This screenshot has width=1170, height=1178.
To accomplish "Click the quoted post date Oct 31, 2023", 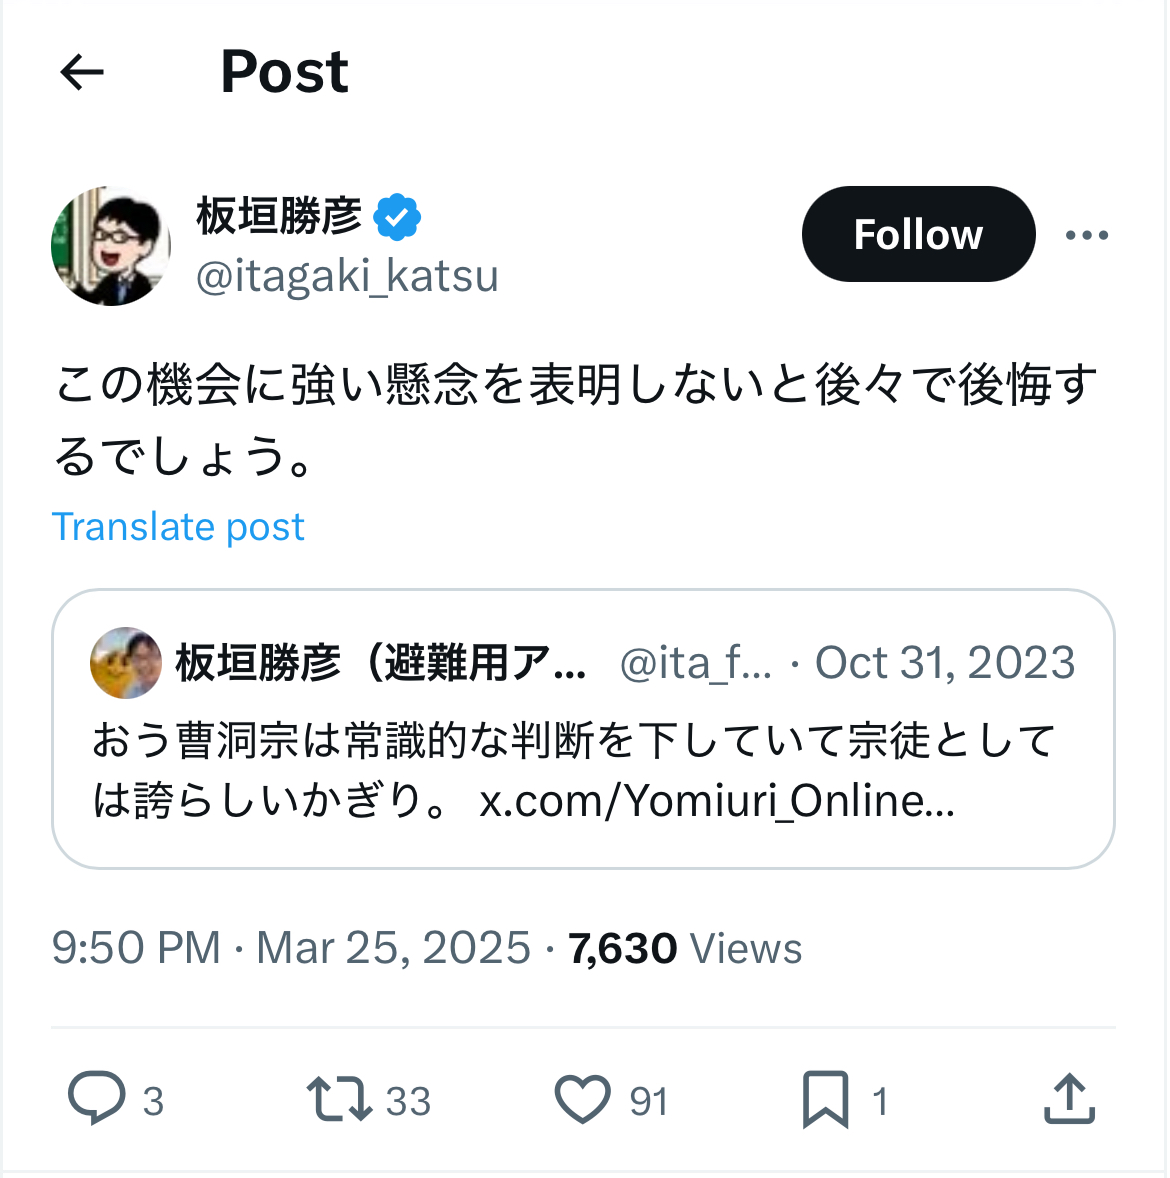I will 944,662.
